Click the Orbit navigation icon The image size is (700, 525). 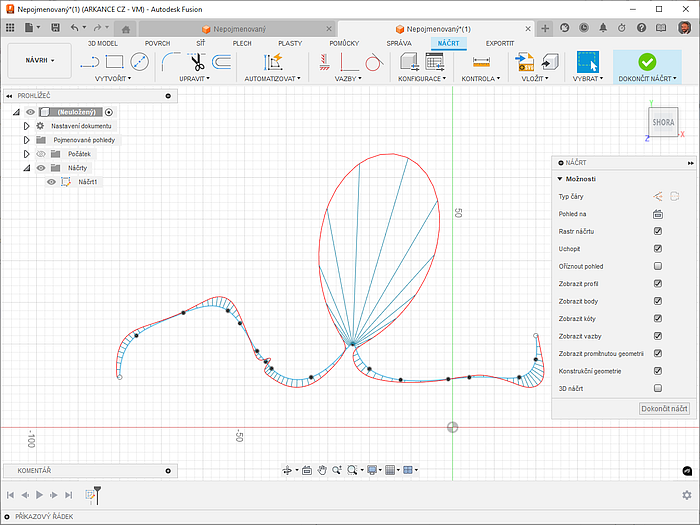pyautogui.click(x=288, y=469)
